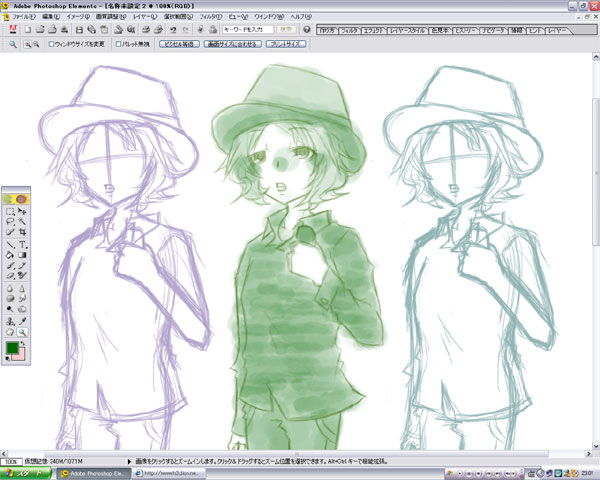Choose Zoom Out mode in options bar
The width and height of the screenshot is (600, 480).
tap(36, 44)
